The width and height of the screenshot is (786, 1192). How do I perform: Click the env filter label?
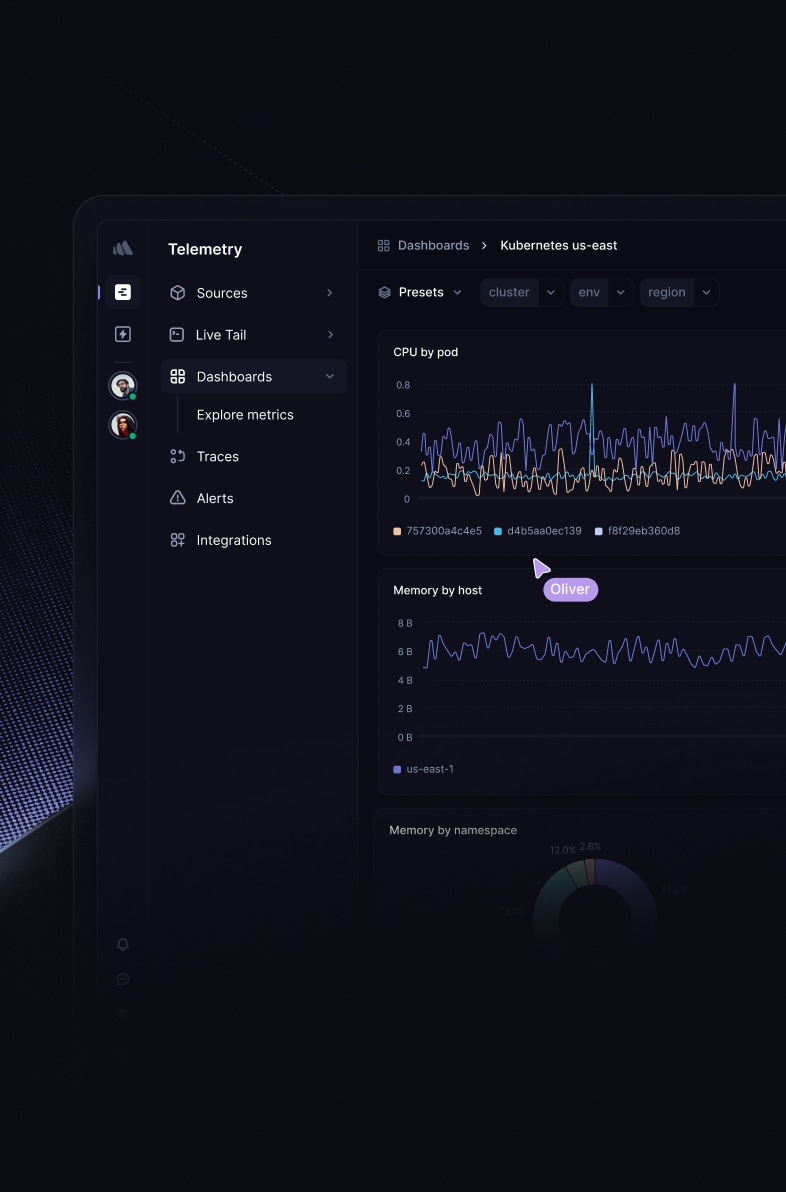pyautogui.click(x=589, y=292)
